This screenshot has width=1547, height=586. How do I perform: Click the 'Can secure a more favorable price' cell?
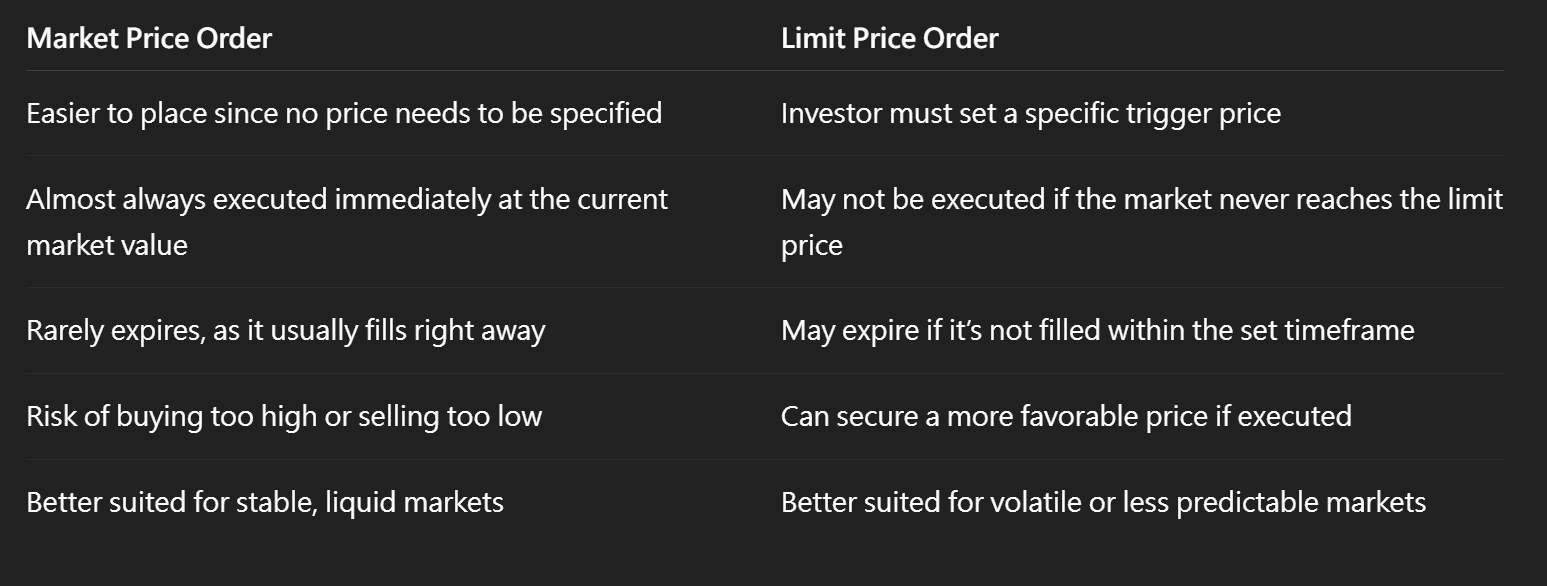click(1066, 416)
